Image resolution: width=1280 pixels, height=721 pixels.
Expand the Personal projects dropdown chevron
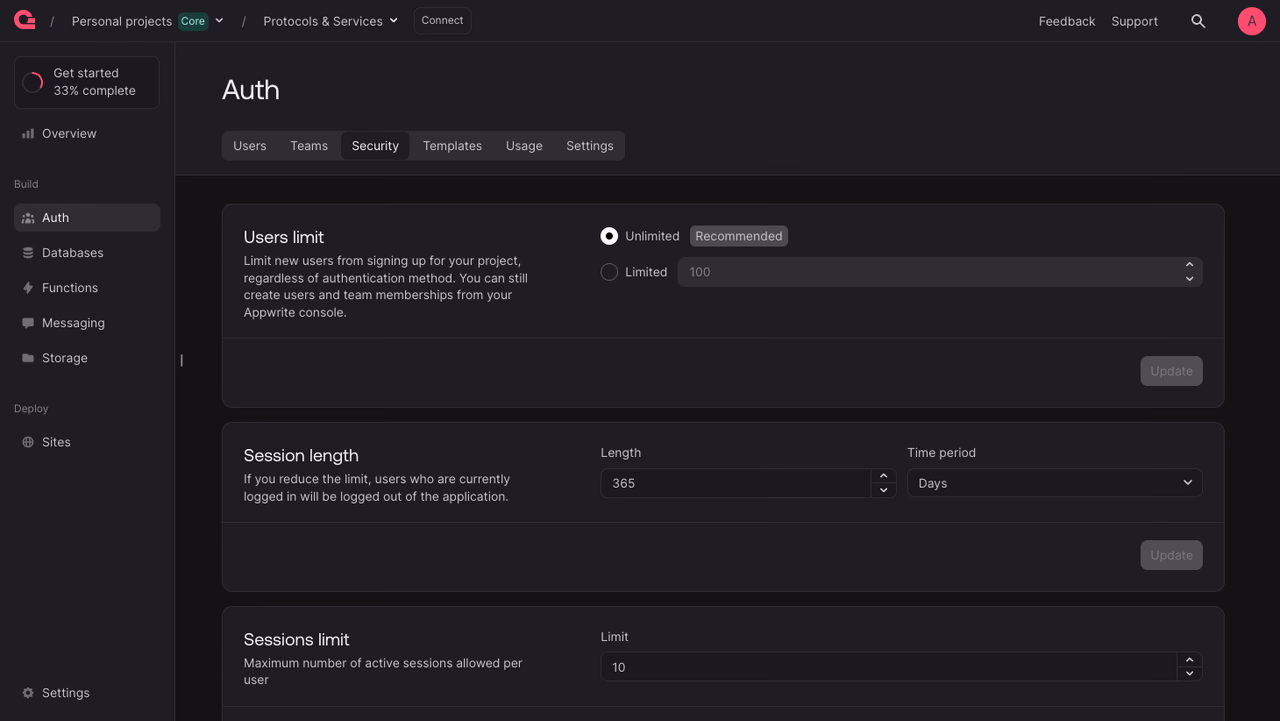219,21
